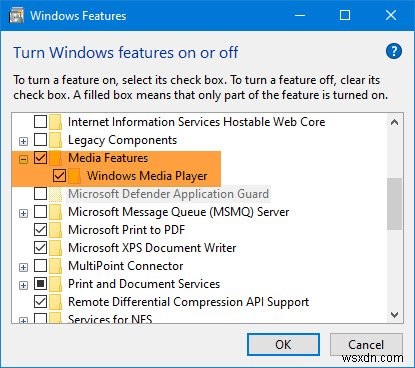This screenshot has height=368, width=415.
Task: Click folder icon beside Legacy Components
Action: pyautogui.click(x=55, y=140)
